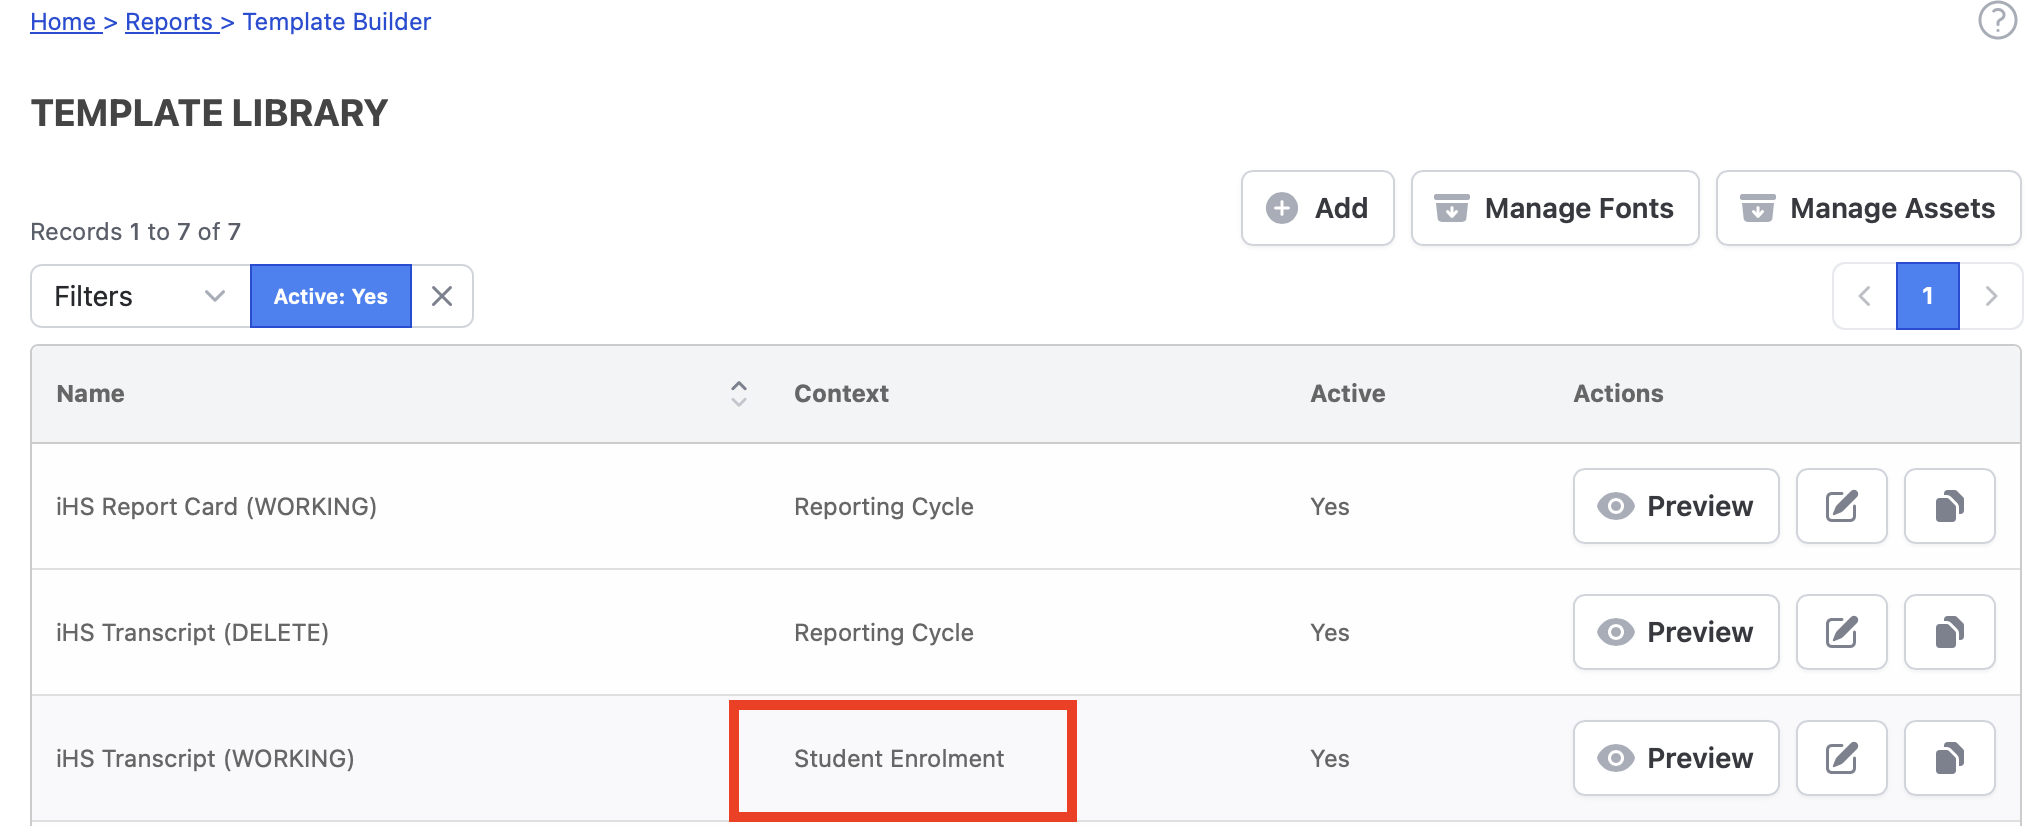Edit the iHS Transcript (WORKING) template
2030x826 pixels.
click(1841, 758)
